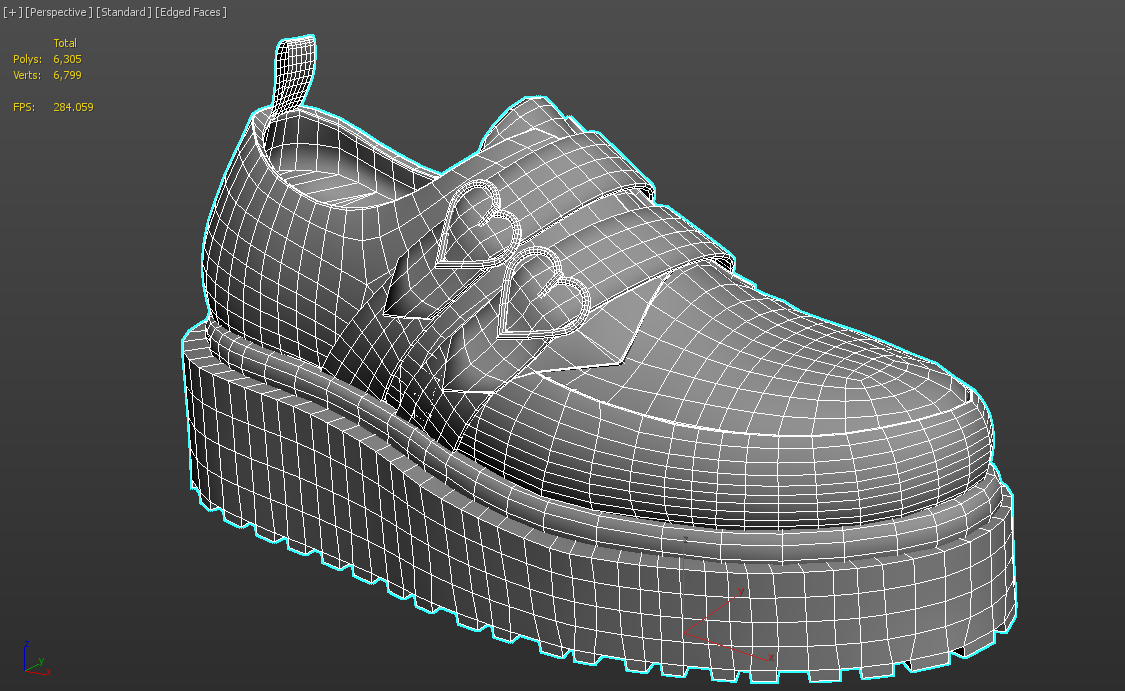The width and height of the screenshot is (1125, 691).
Task: Click the blue Z axis label
Action: tap(26, 645)
